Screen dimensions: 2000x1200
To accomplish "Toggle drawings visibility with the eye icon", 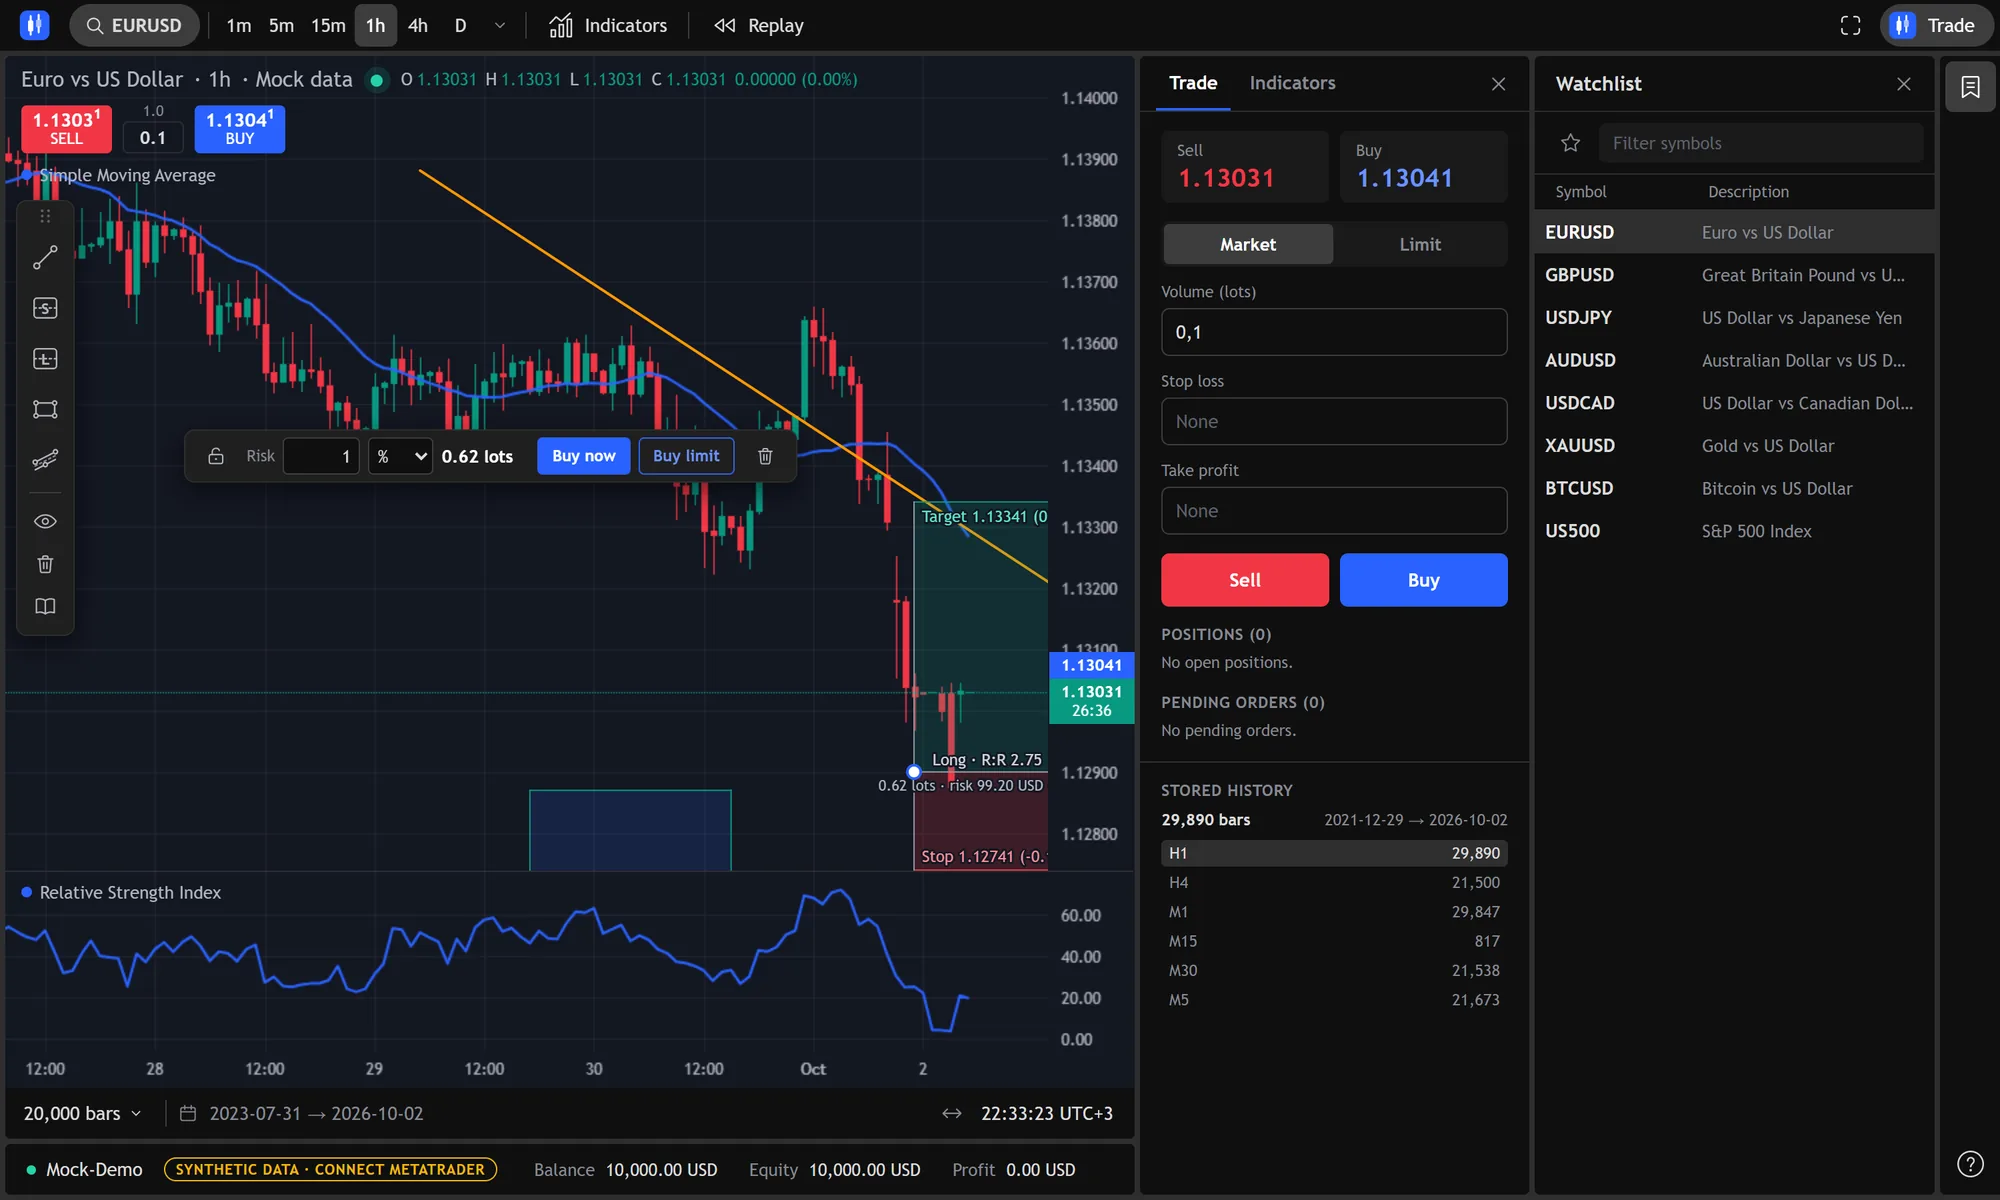I will click(45, 521).
